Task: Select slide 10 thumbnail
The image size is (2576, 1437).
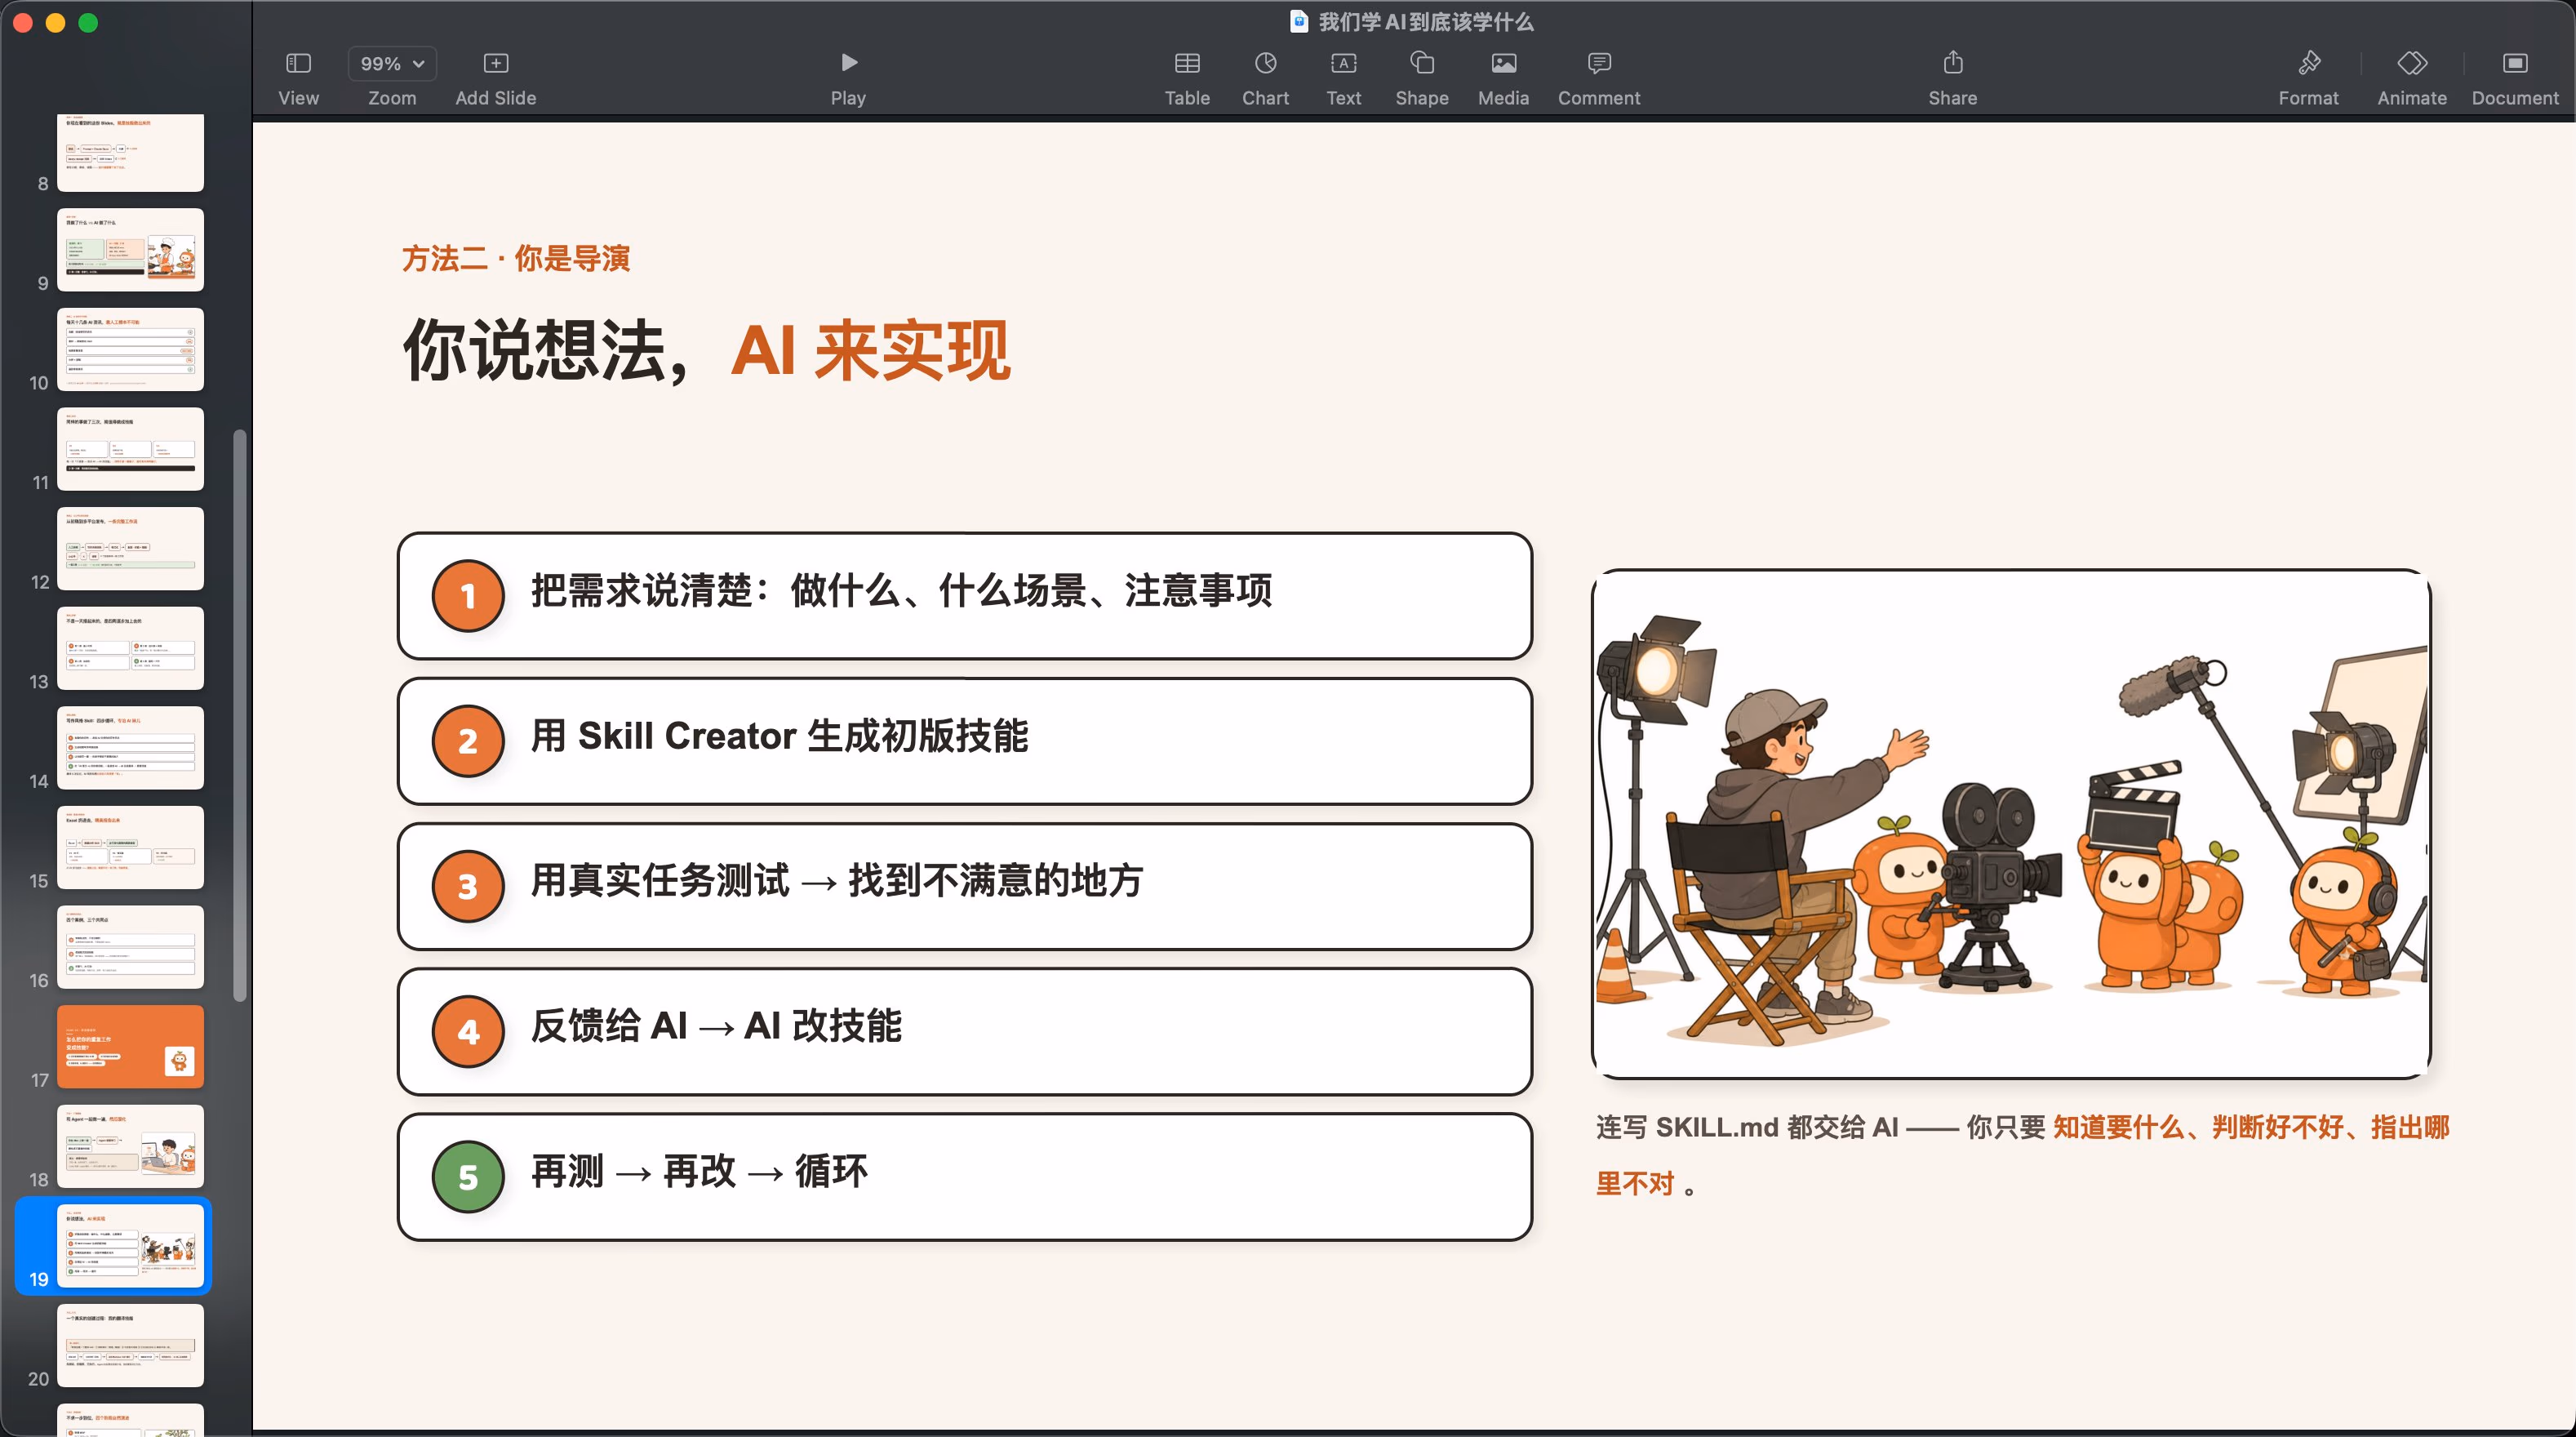Action: [130, 349]
